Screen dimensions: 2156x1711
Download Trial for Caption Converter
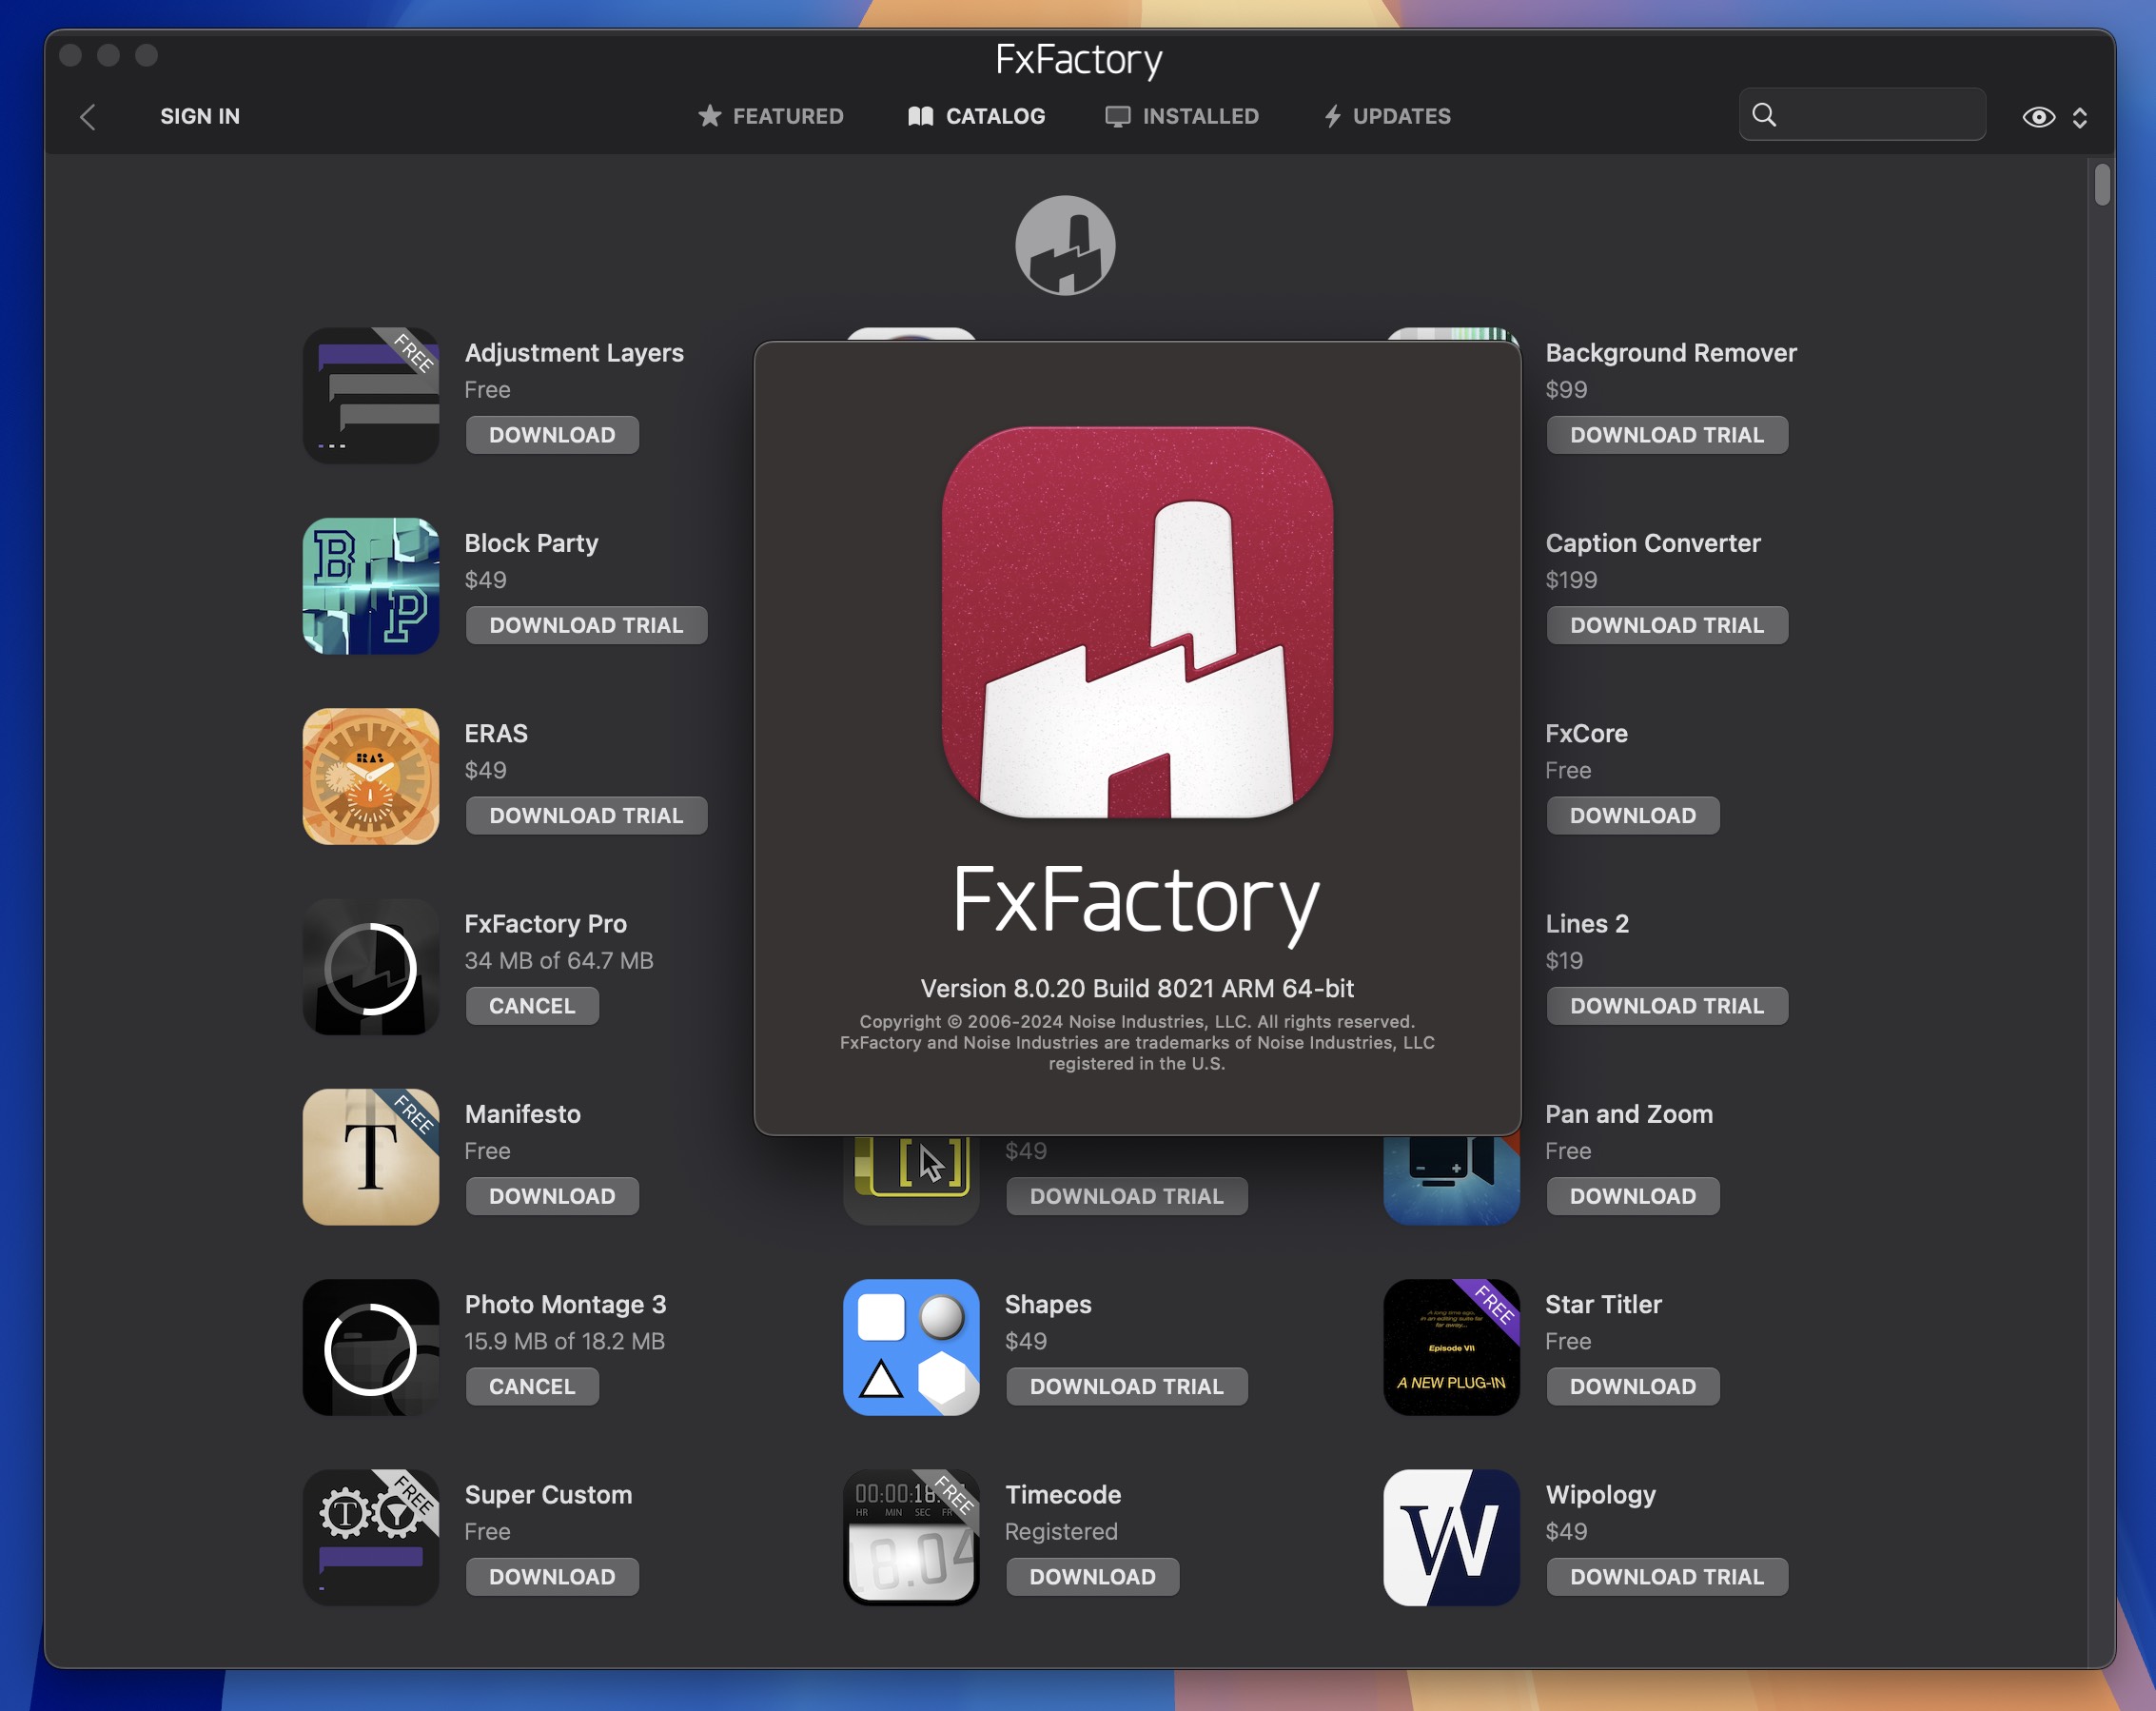coord(1666,622)
